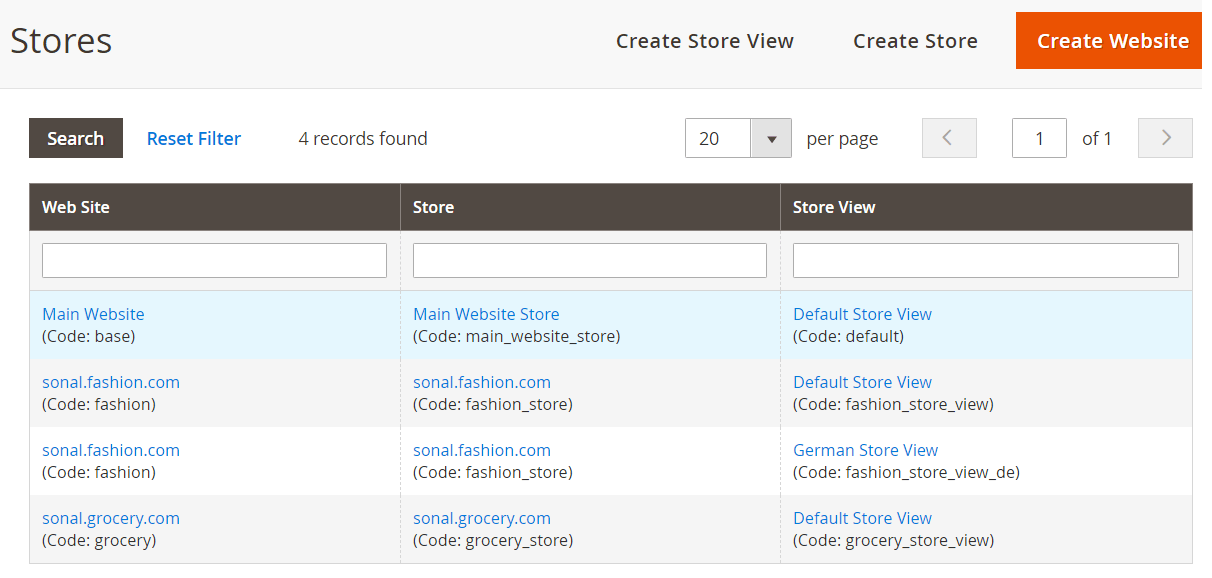Go to the previous page arrow
Image resolution: width=1212 pixels, height=578 pixels.
click(x=949, y=138)
